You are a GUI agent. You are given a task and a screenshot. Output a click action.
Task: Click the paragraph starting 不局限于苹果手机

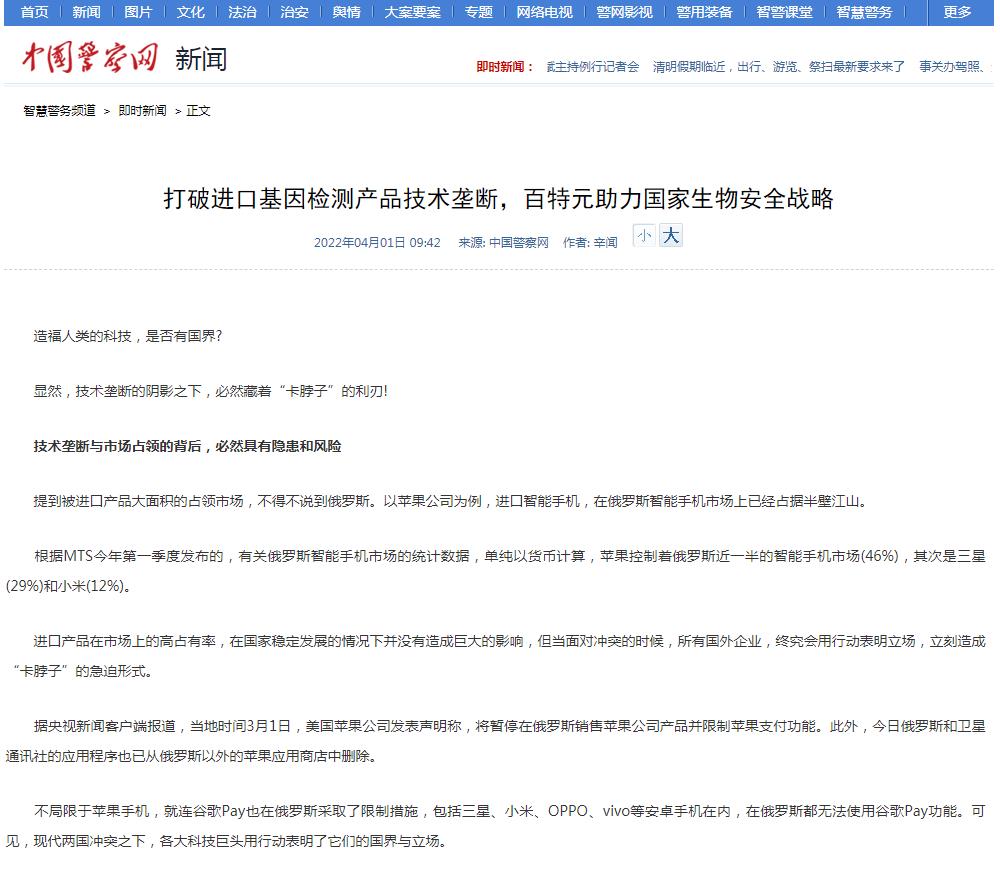497,825
